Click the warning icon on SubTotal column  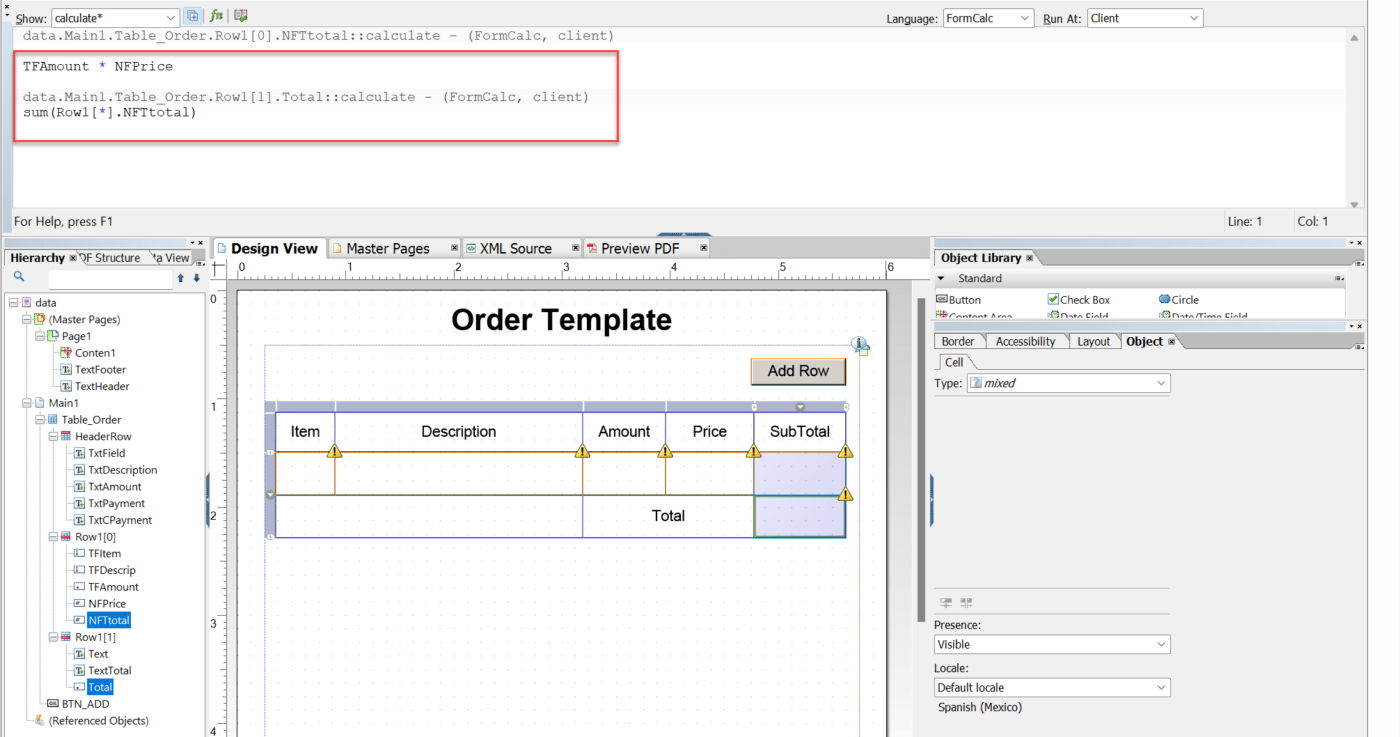pos(845,452)
